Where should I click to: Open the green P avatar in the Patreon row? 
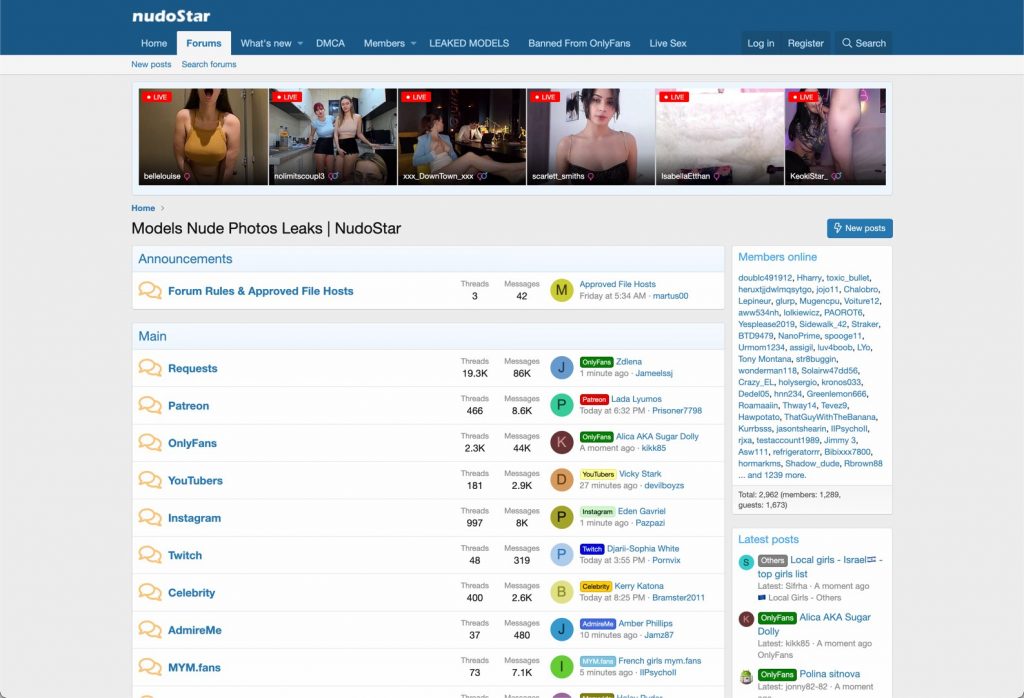(562, 405)
